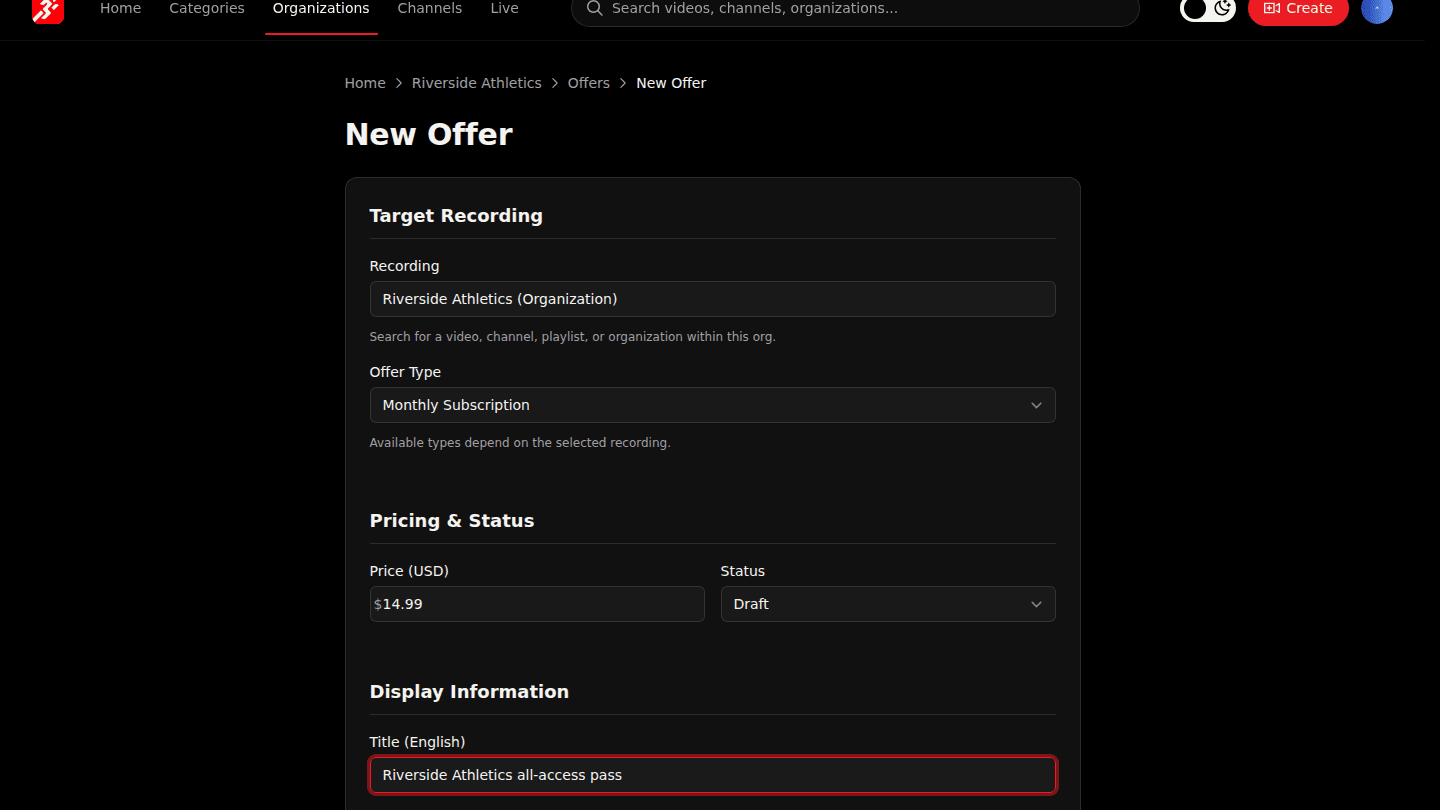Click the search magnifier icon
The height and width of the screenshot is (810, 1440).
(594, 8)
